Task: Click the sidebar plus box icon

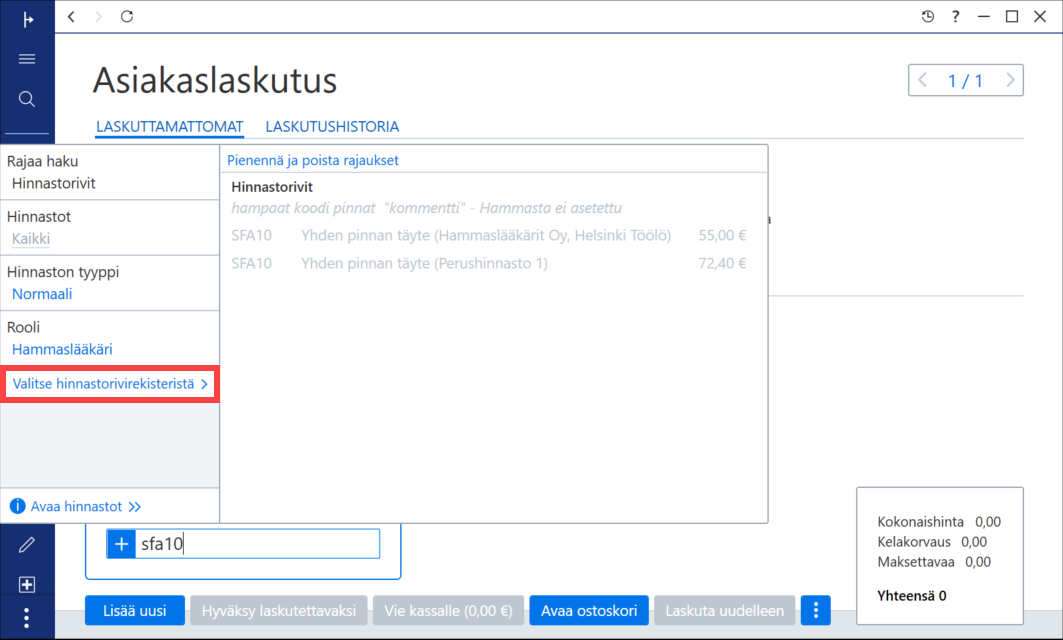Action: click(x=26, y=584)
